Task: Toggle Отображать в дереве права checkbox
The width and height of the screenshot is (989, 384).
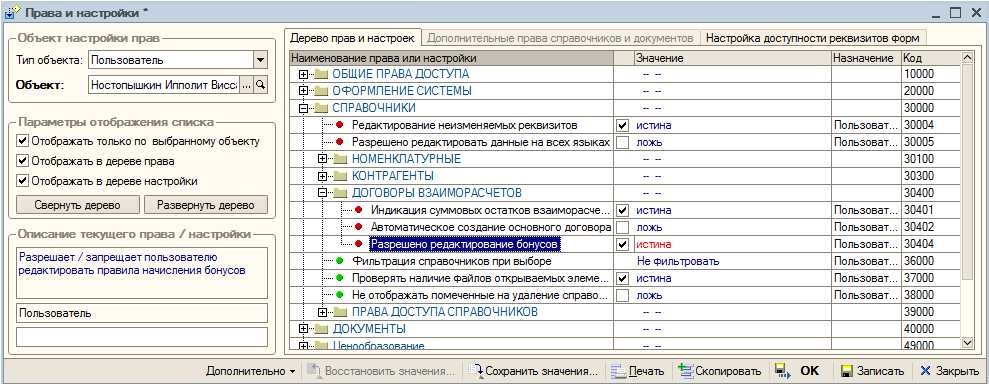Action: (23, 161)
